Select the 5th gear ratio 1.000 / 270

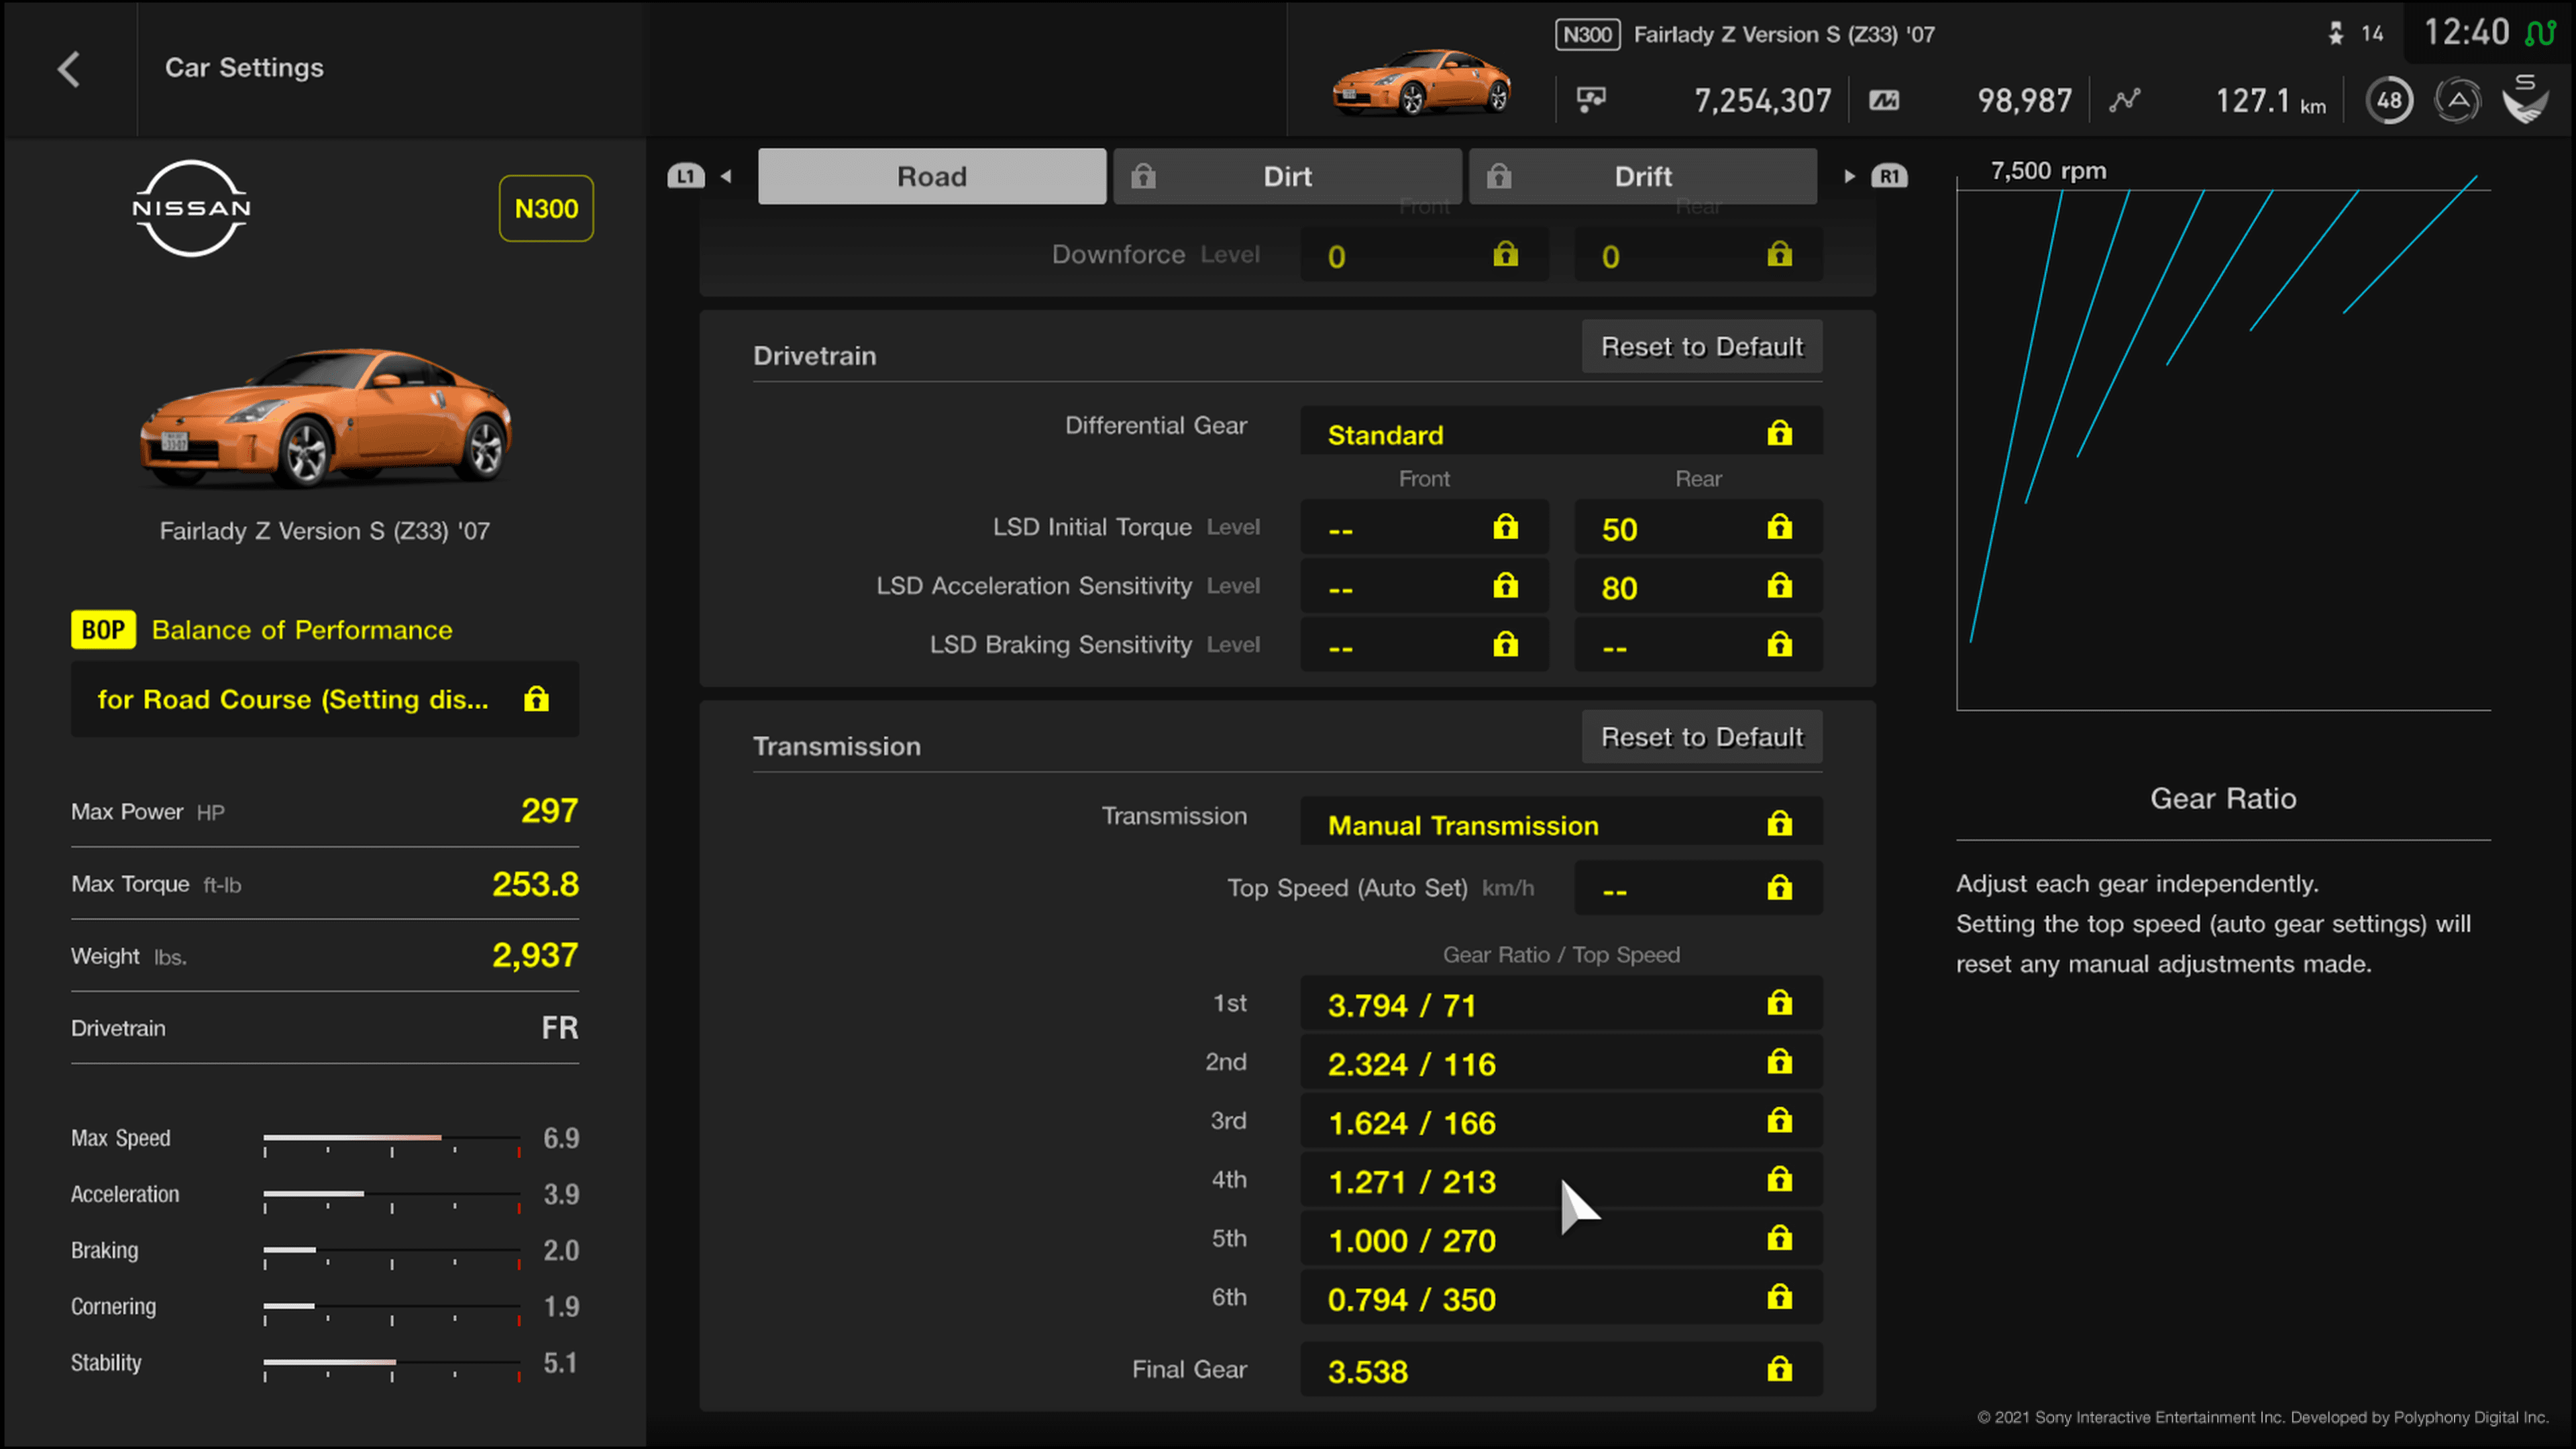point(1561,1239)
